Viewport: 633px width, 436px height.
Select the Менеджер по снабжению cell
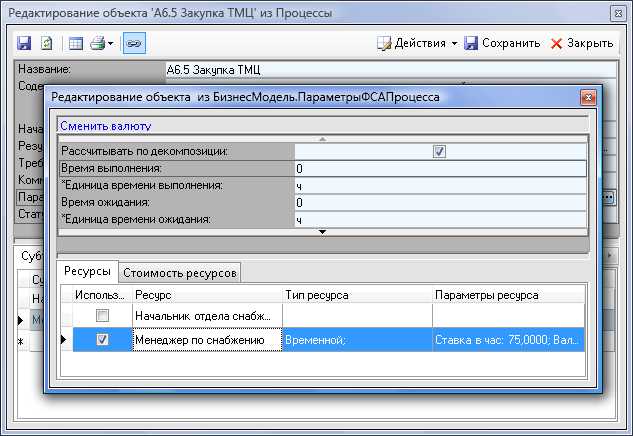pos(207,340)
